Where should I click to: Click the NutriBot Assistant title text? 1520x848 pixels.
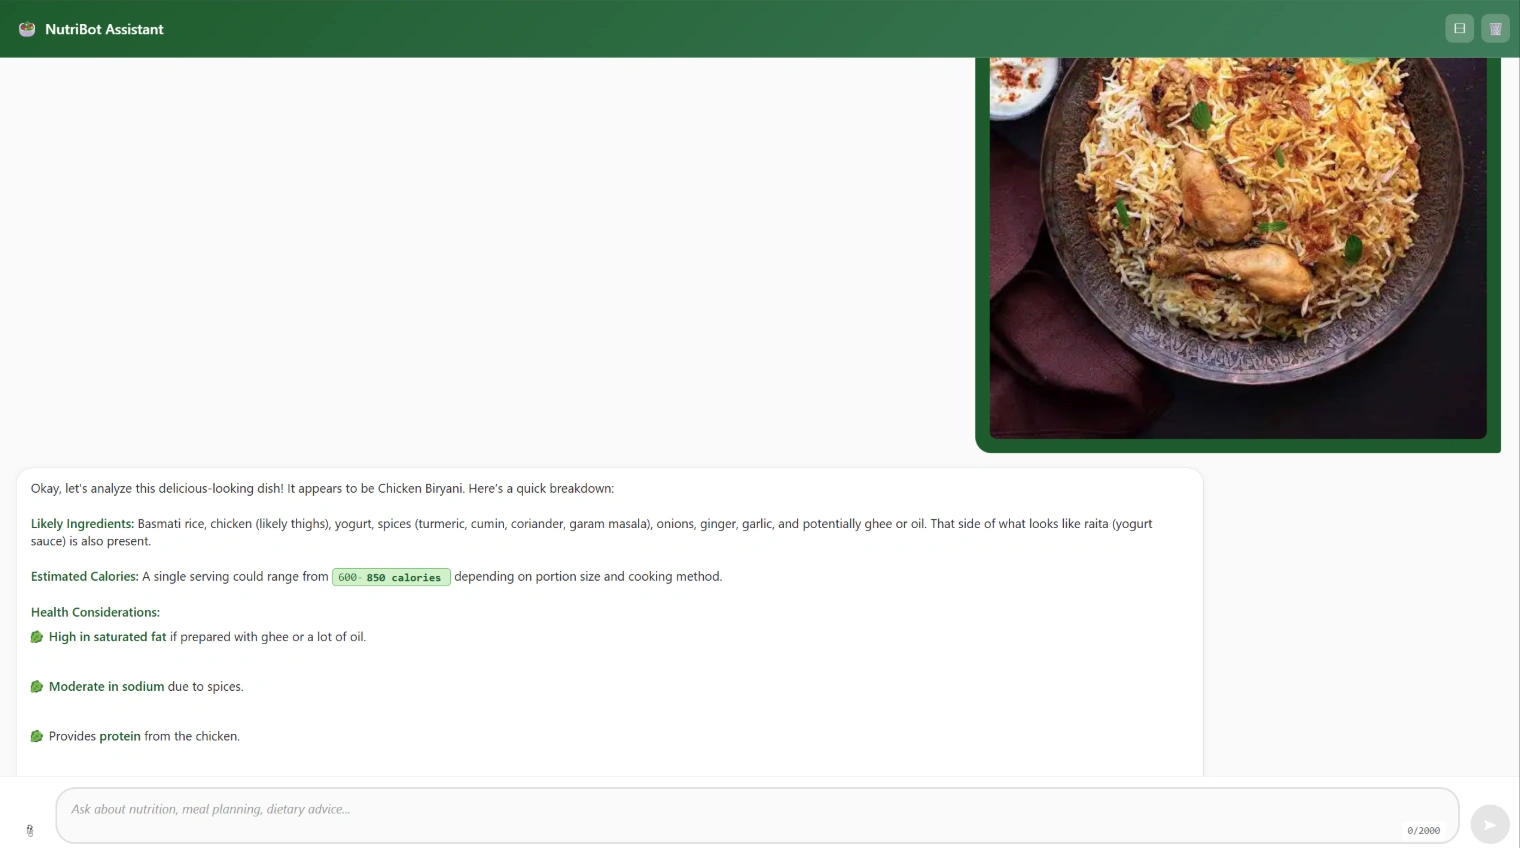[x=104, y=29]
